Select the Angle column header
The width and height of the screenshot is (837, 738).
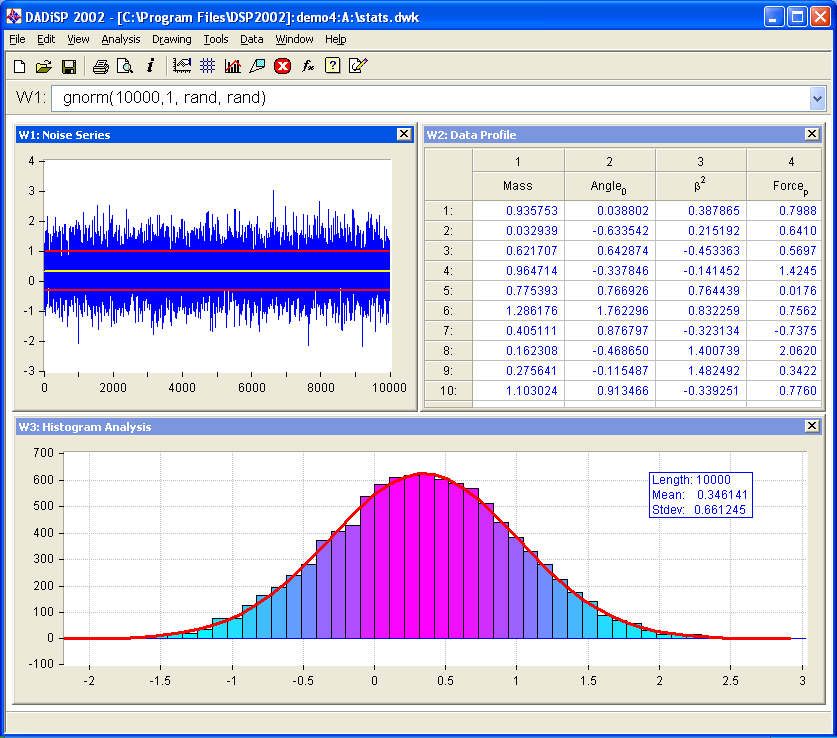pyautogui.click(x=609, y=186)
